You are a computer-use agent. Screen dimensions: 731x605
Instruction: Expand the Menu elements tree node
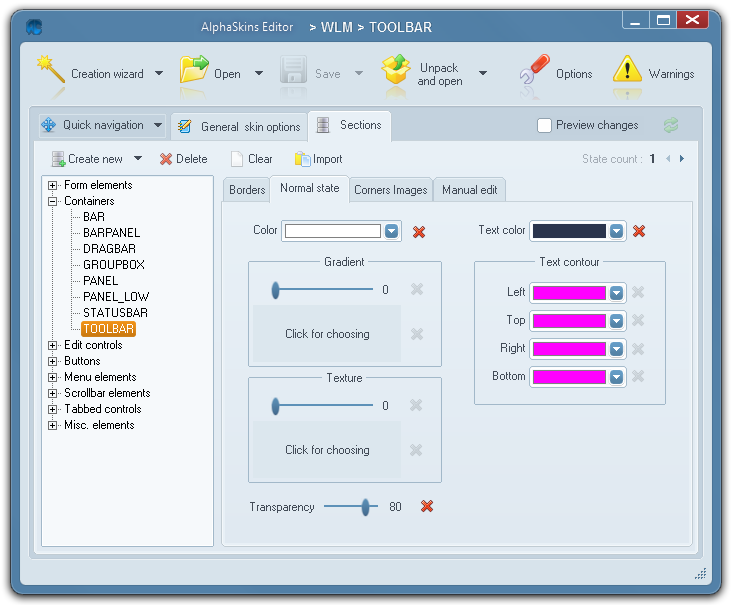(53, 378)
